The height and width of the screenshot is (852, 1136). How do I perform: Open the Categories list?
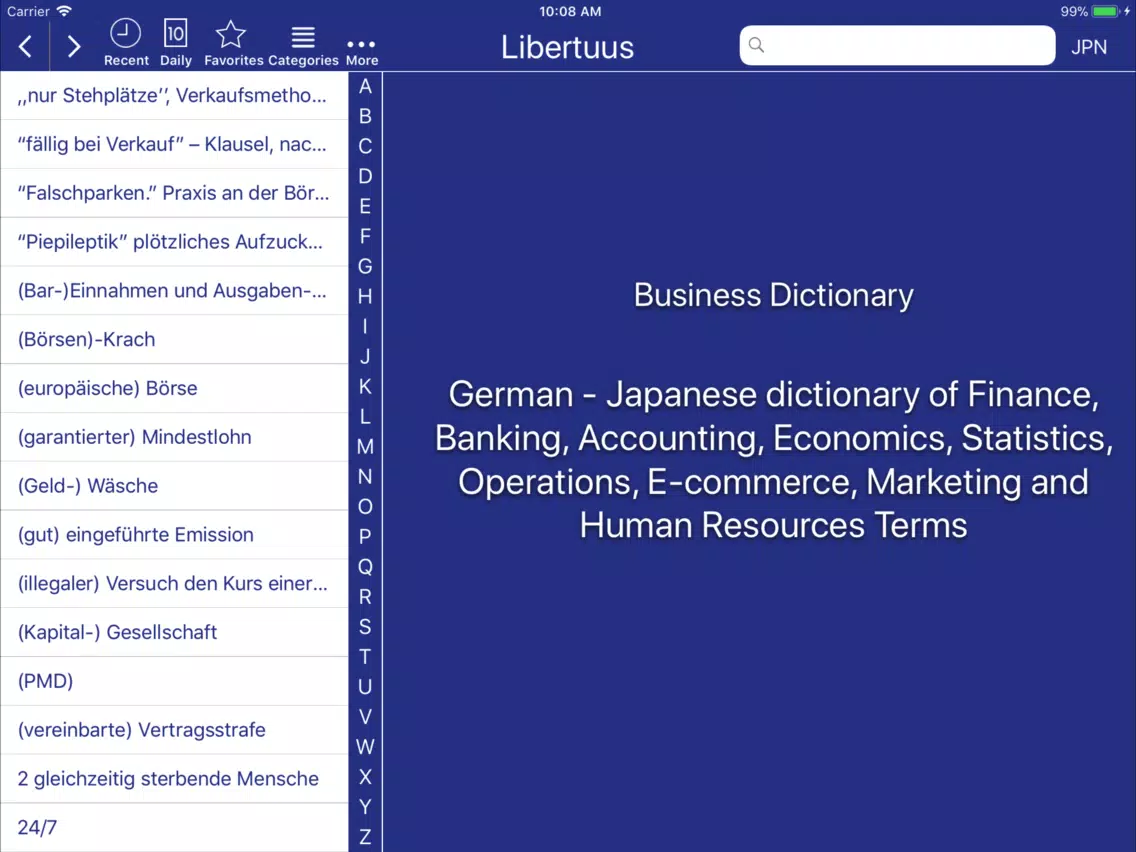tap(303, 44)
